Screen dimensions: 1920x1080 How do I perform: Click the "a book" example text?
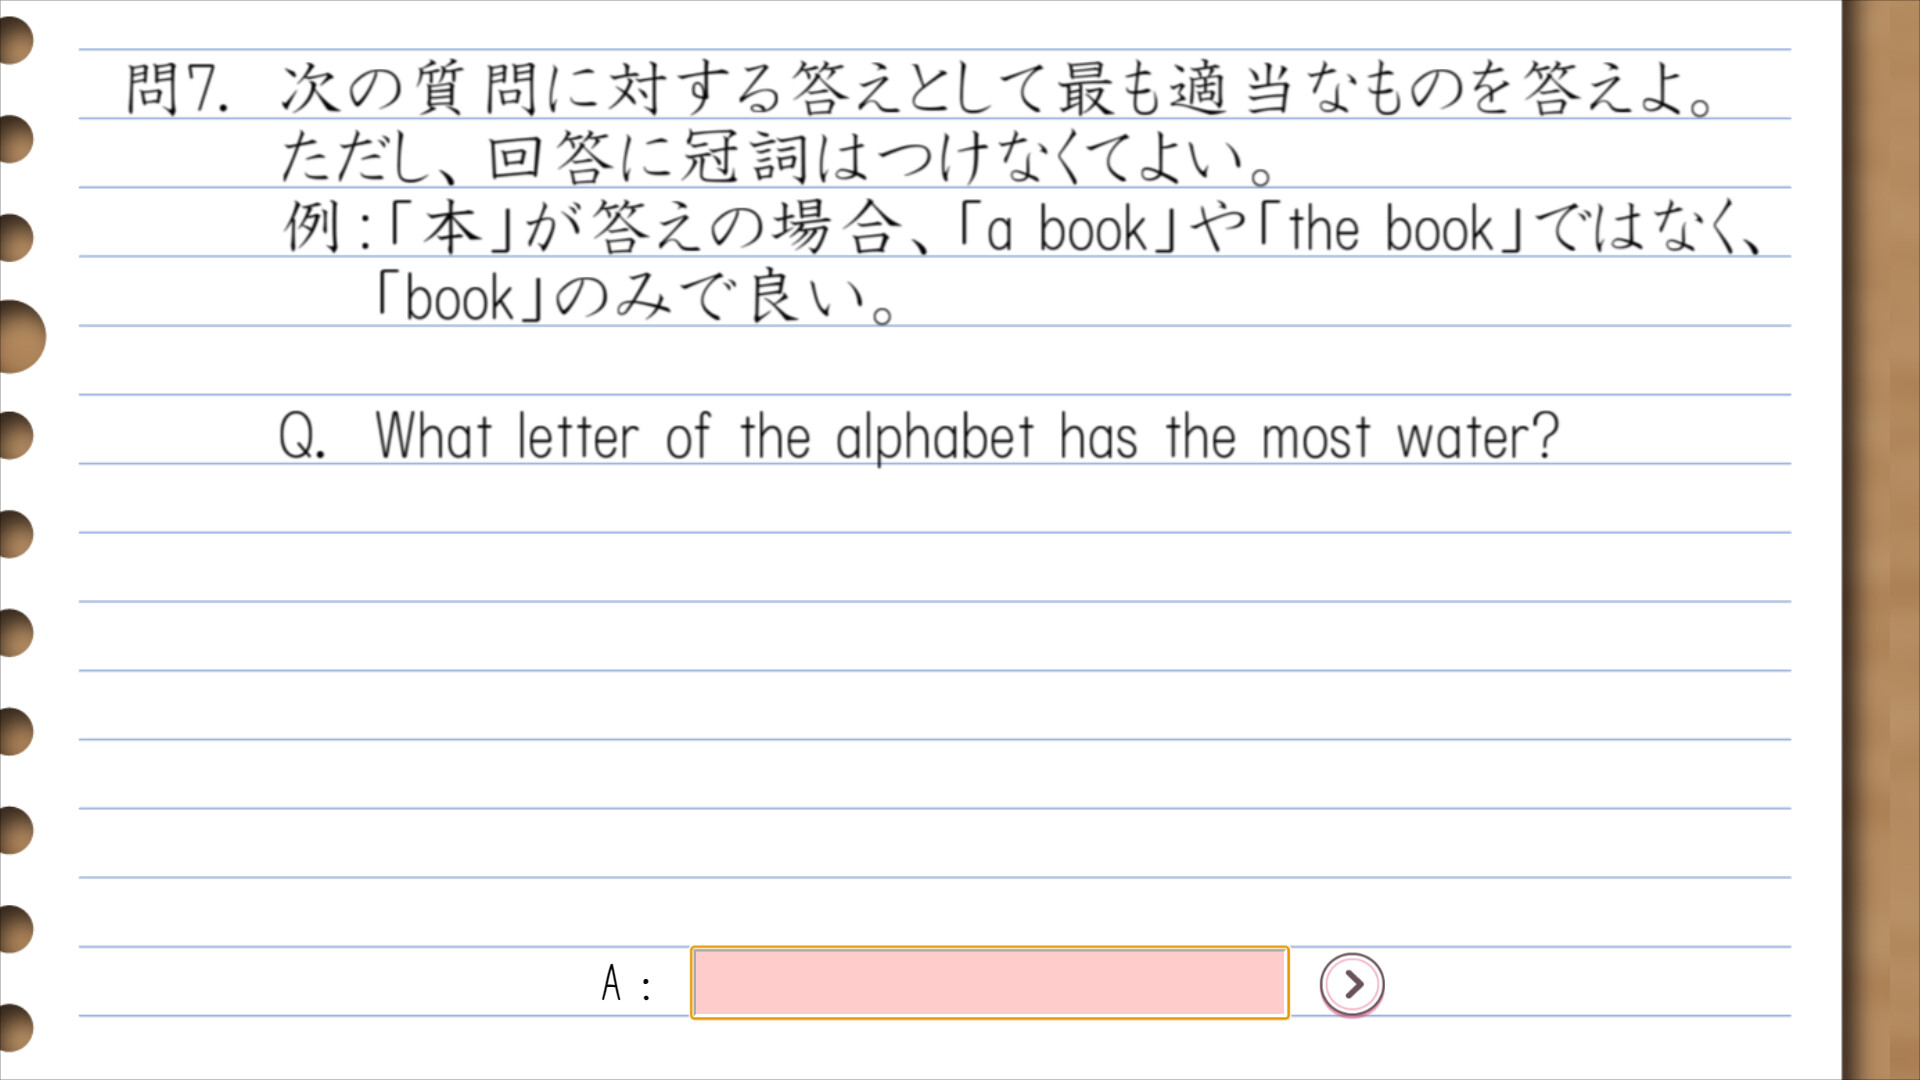[x=1067, y=229]
